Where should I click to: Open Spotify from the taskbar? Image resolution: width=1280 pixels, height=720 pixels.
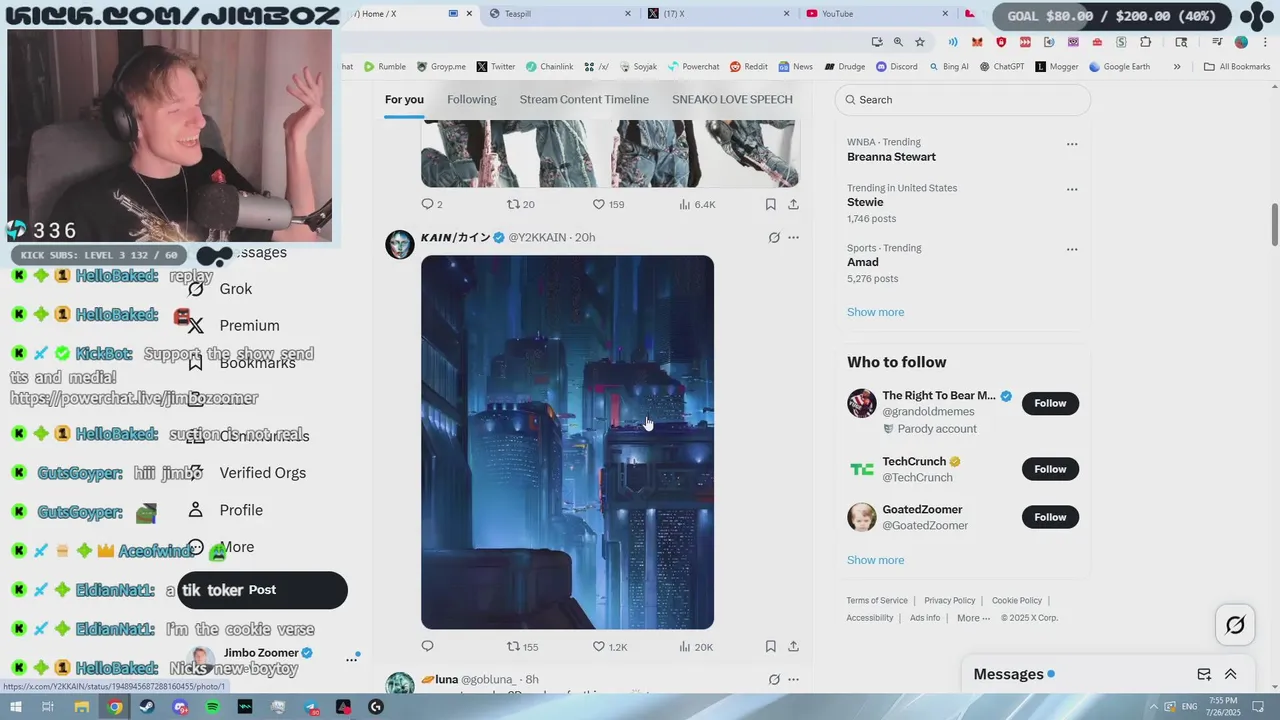(x=213, y=707)
